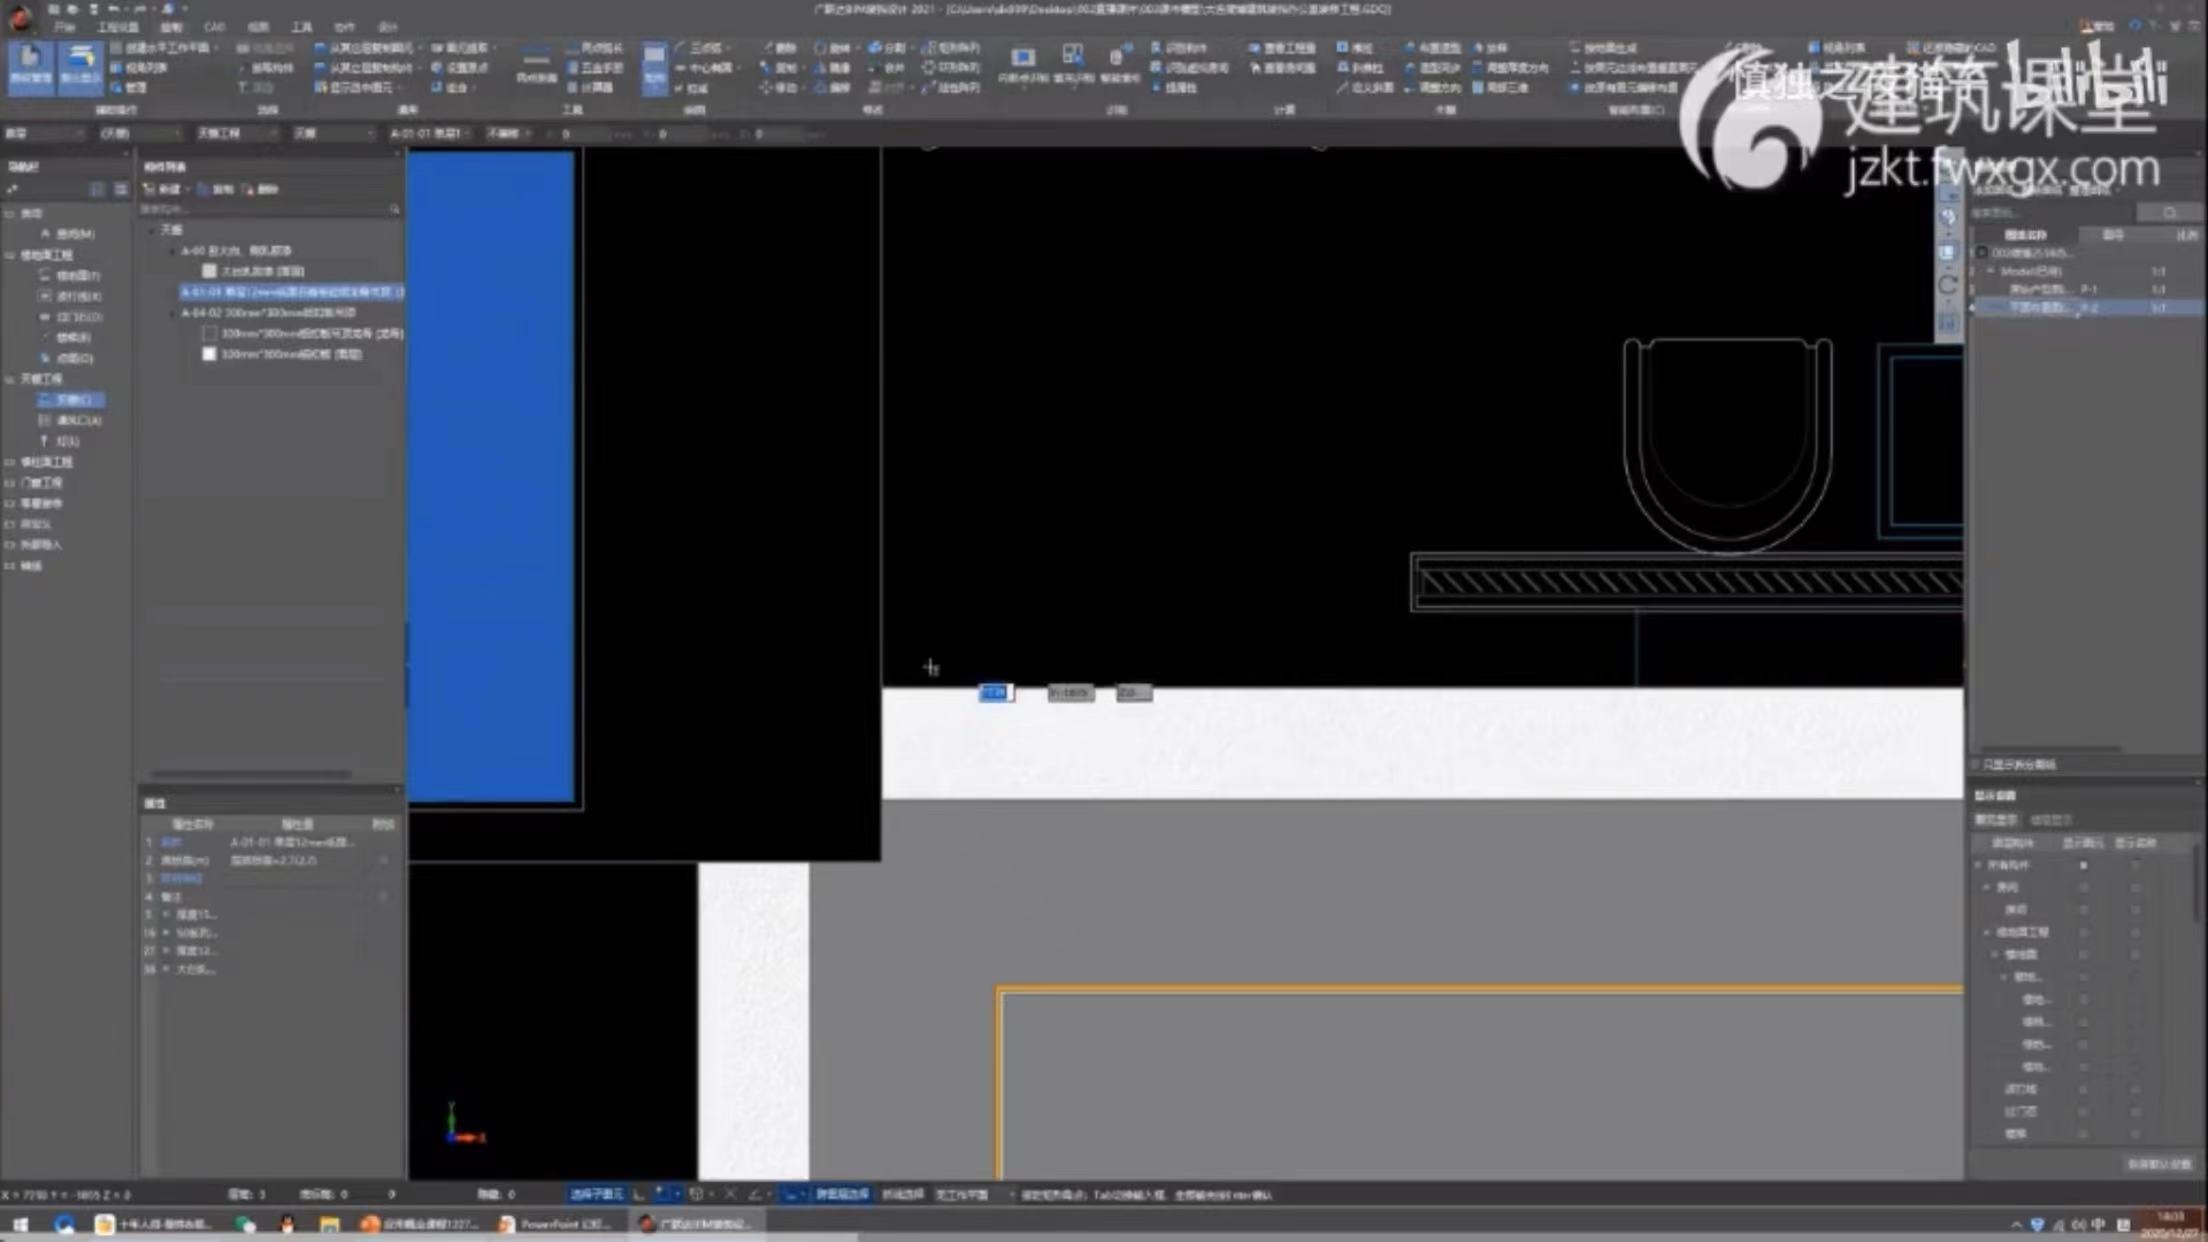2208x1242 pixels.
Task: Click the login button at top right
Action: pyautogui.click(x=2096, y=27)
